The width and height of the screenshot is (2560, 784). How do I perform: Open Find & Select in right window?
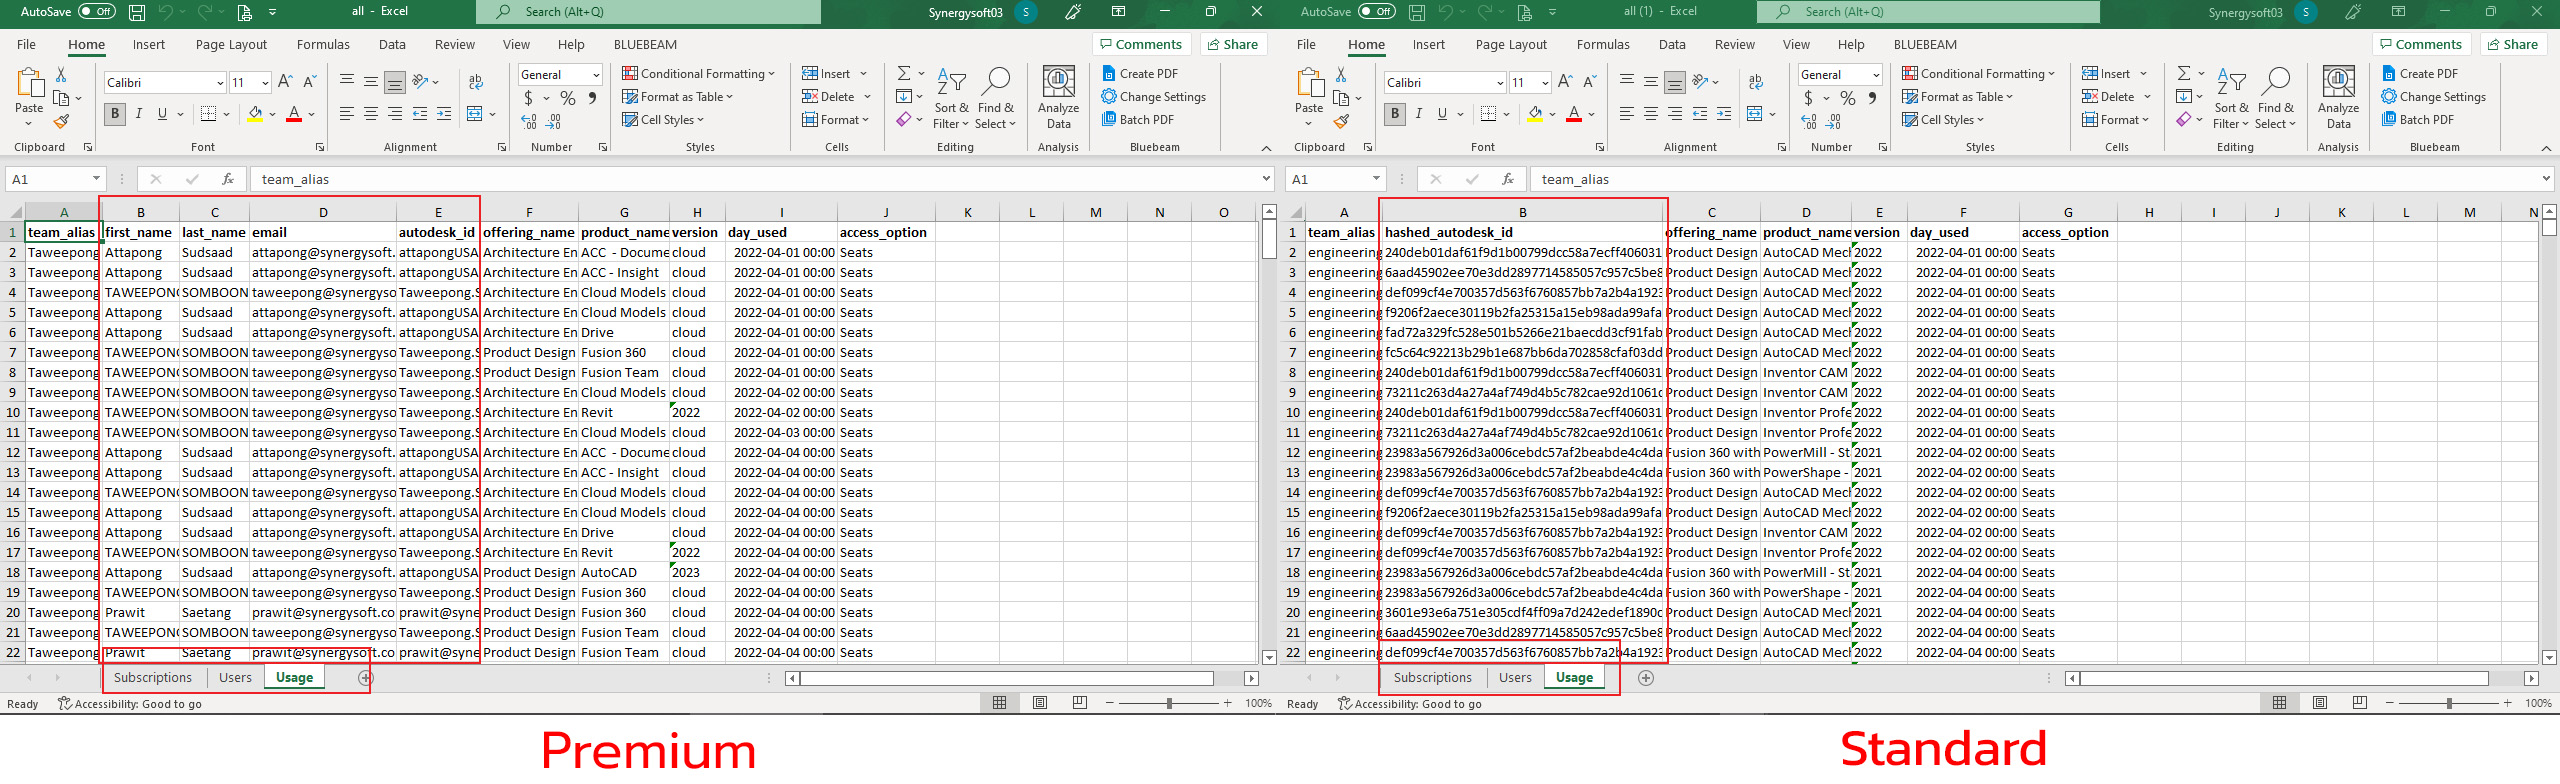[x=2275, y=98]
